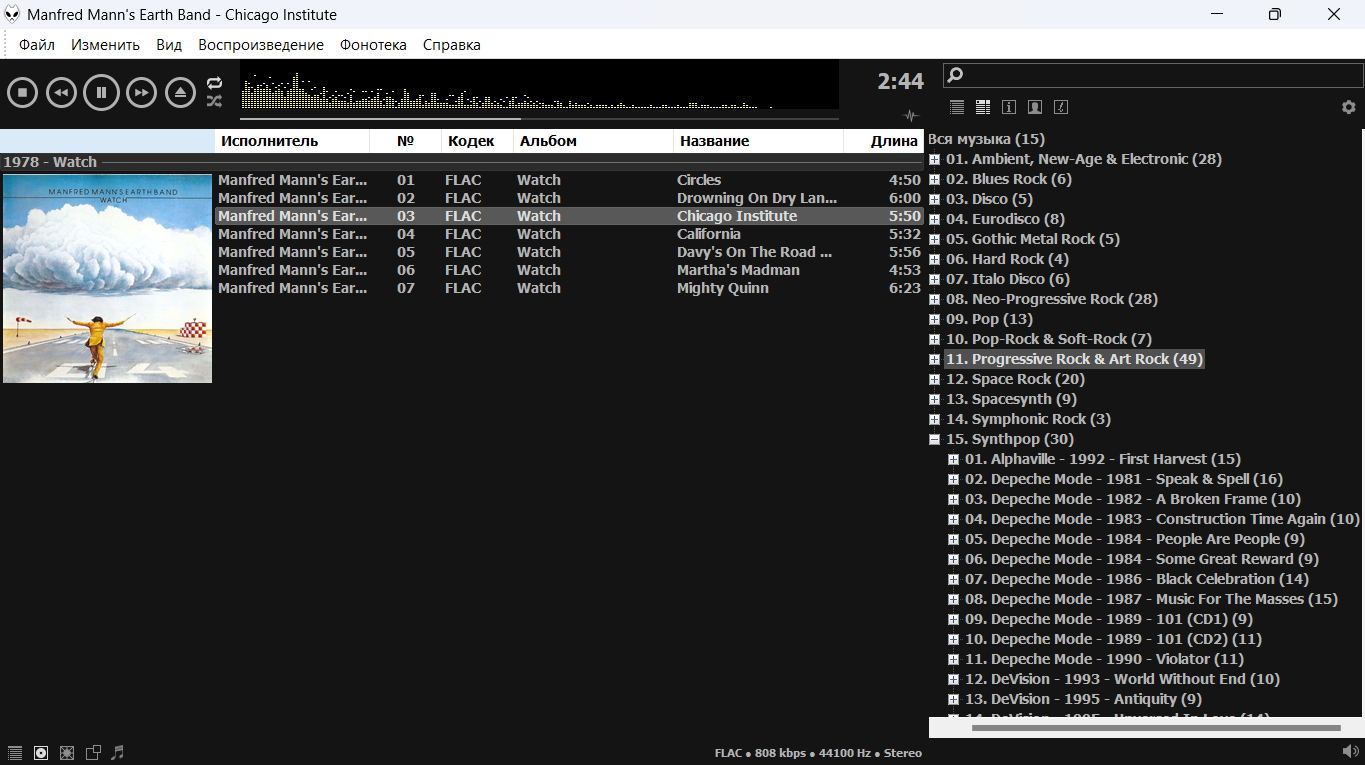The image size is (1365, 765).
Task: Click the music note icon in status bar
Action: (118, 753)
